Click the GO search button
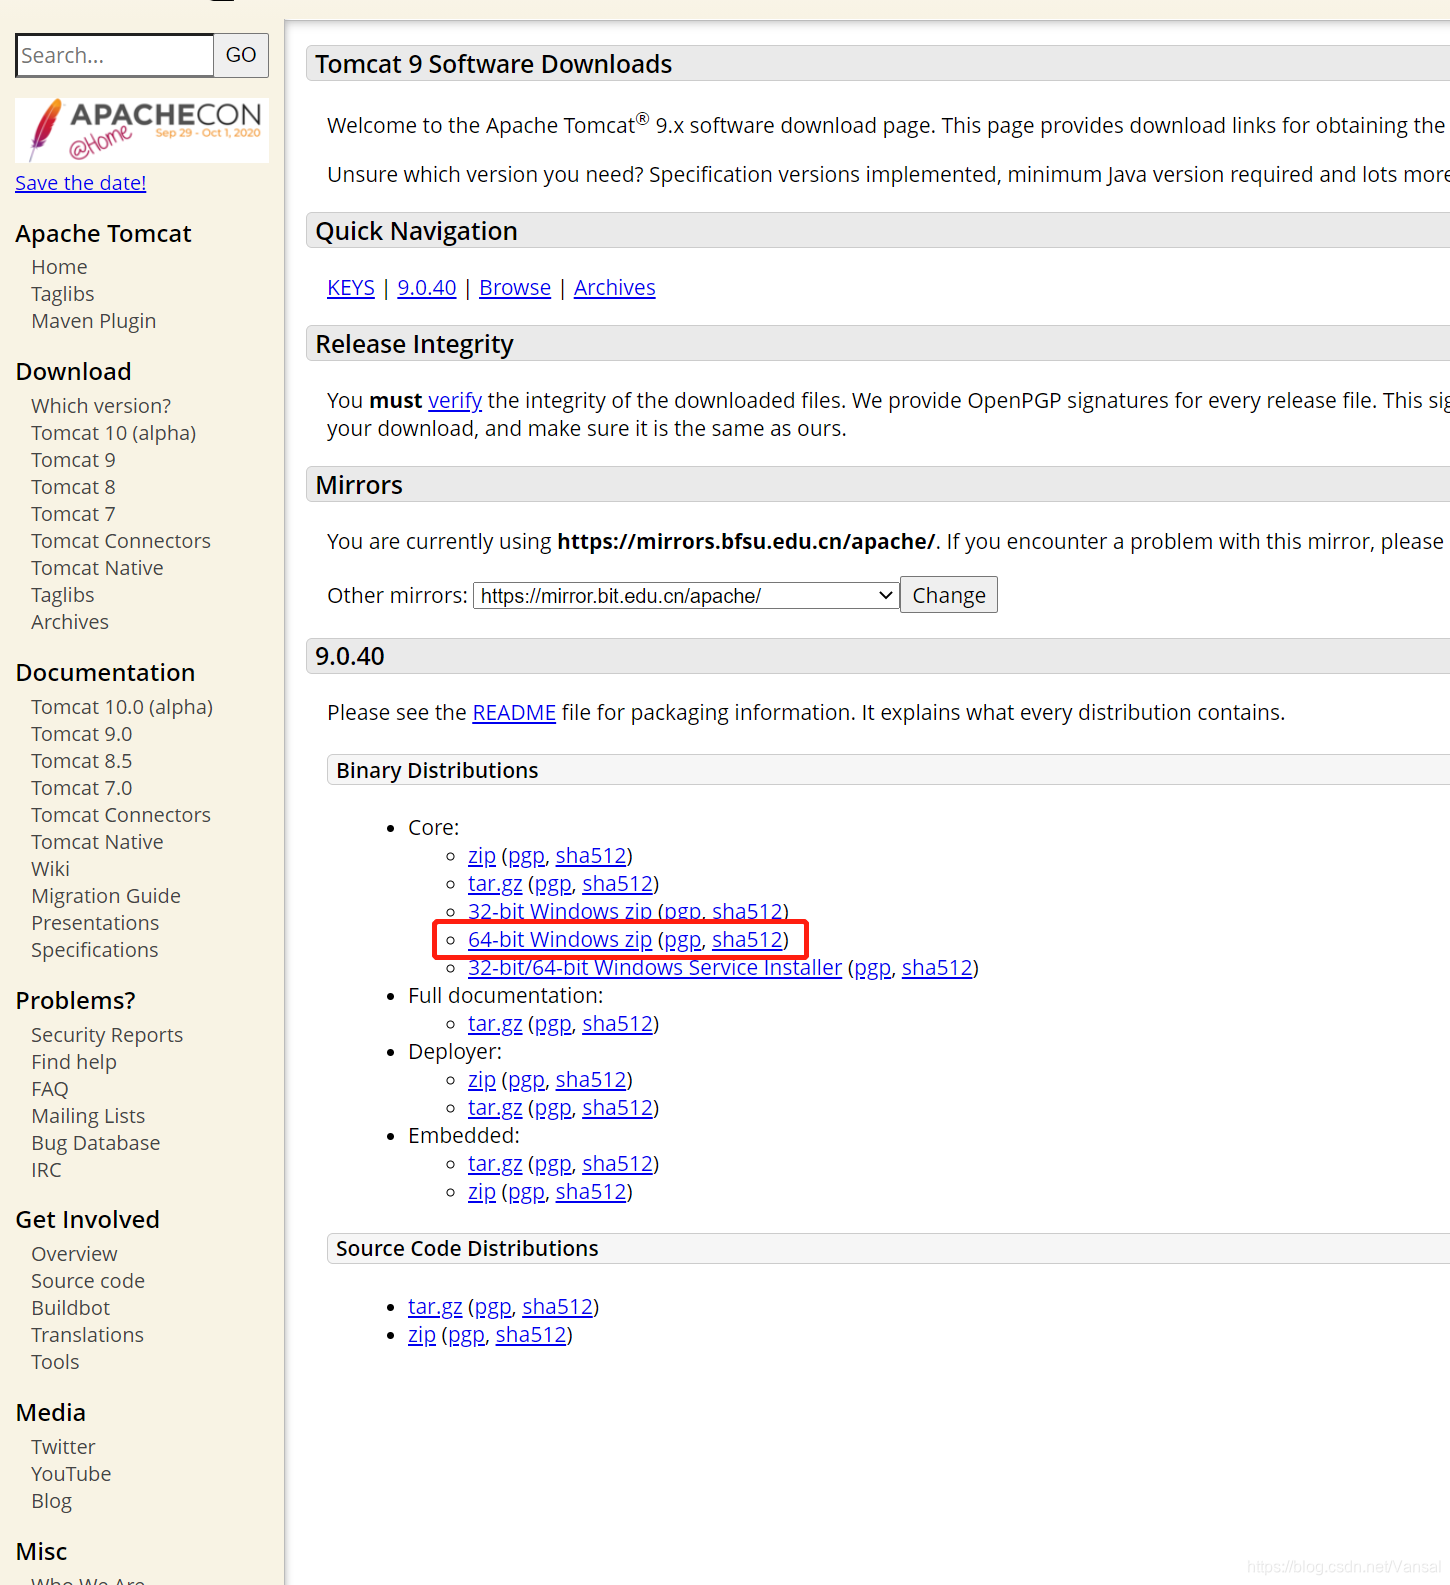Viewport: 1450px width, 1585px height. tap(241, 55)
